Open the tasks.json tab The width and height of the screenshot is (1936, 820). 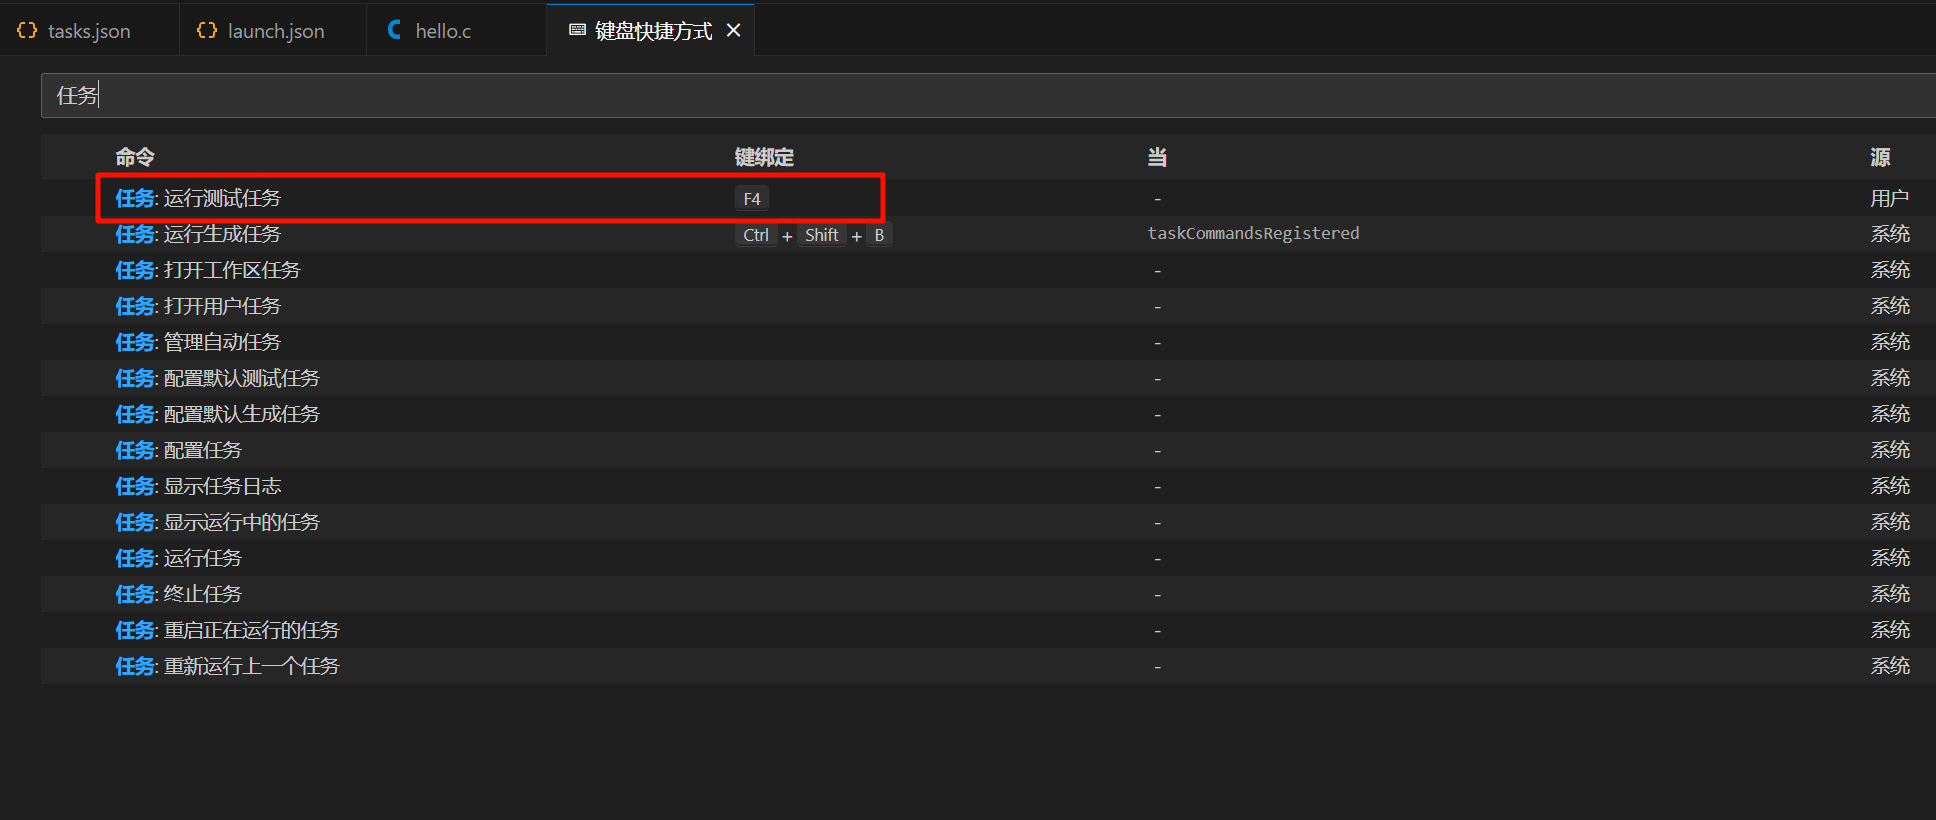[x=88, y=31]
